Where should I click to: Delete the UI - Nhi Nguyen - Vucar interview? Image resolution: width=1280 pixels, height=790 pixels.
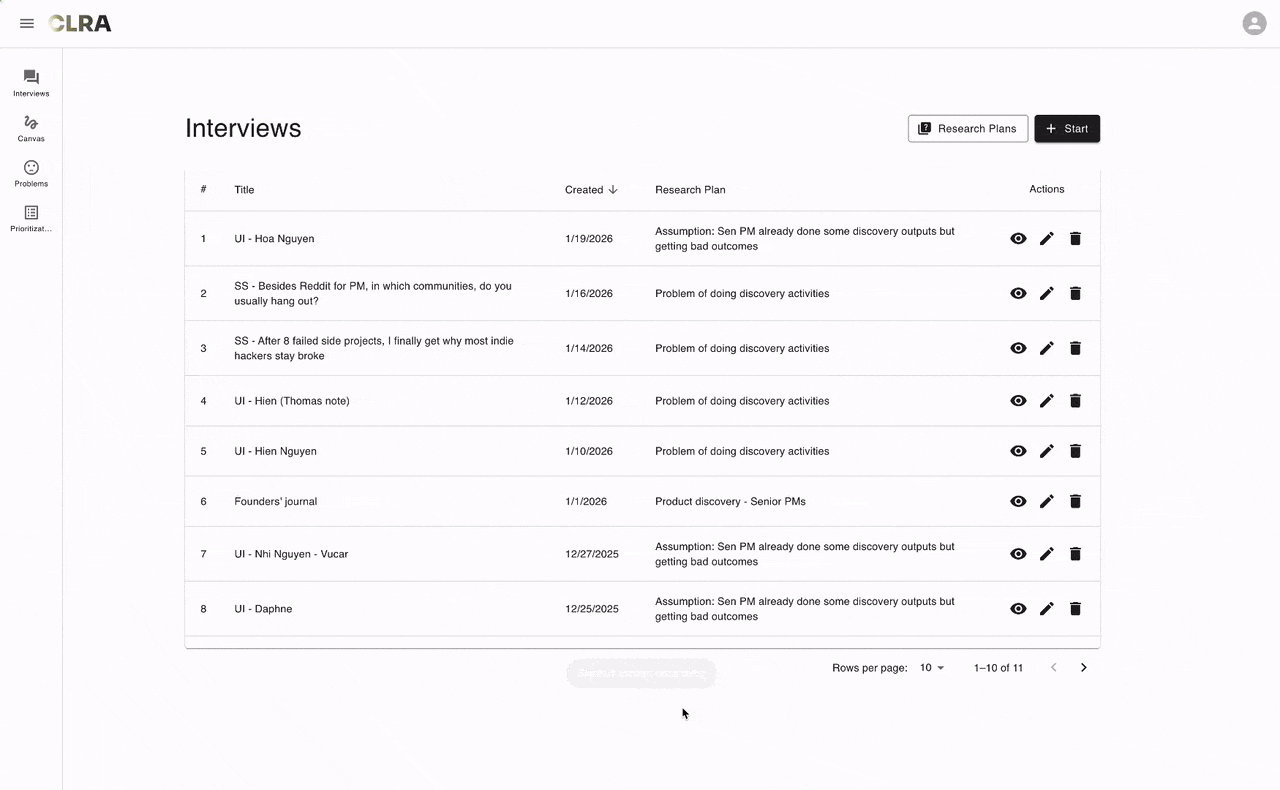coord(1075,554)
